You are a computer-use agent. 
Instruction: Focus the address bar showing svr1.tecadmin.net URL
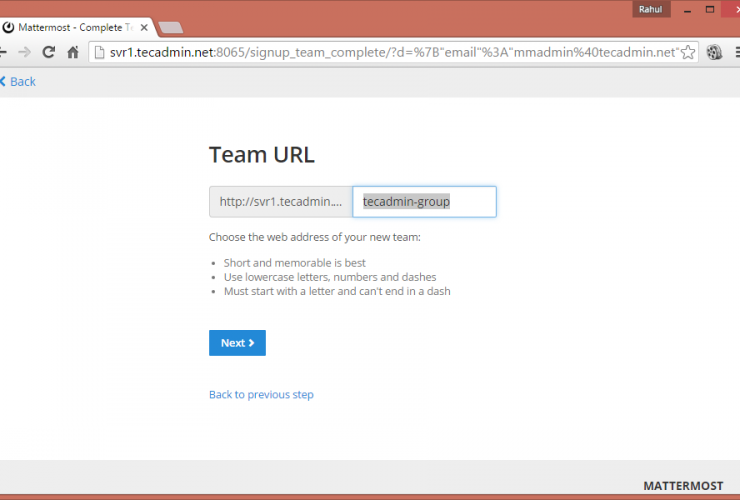point(390,52)
